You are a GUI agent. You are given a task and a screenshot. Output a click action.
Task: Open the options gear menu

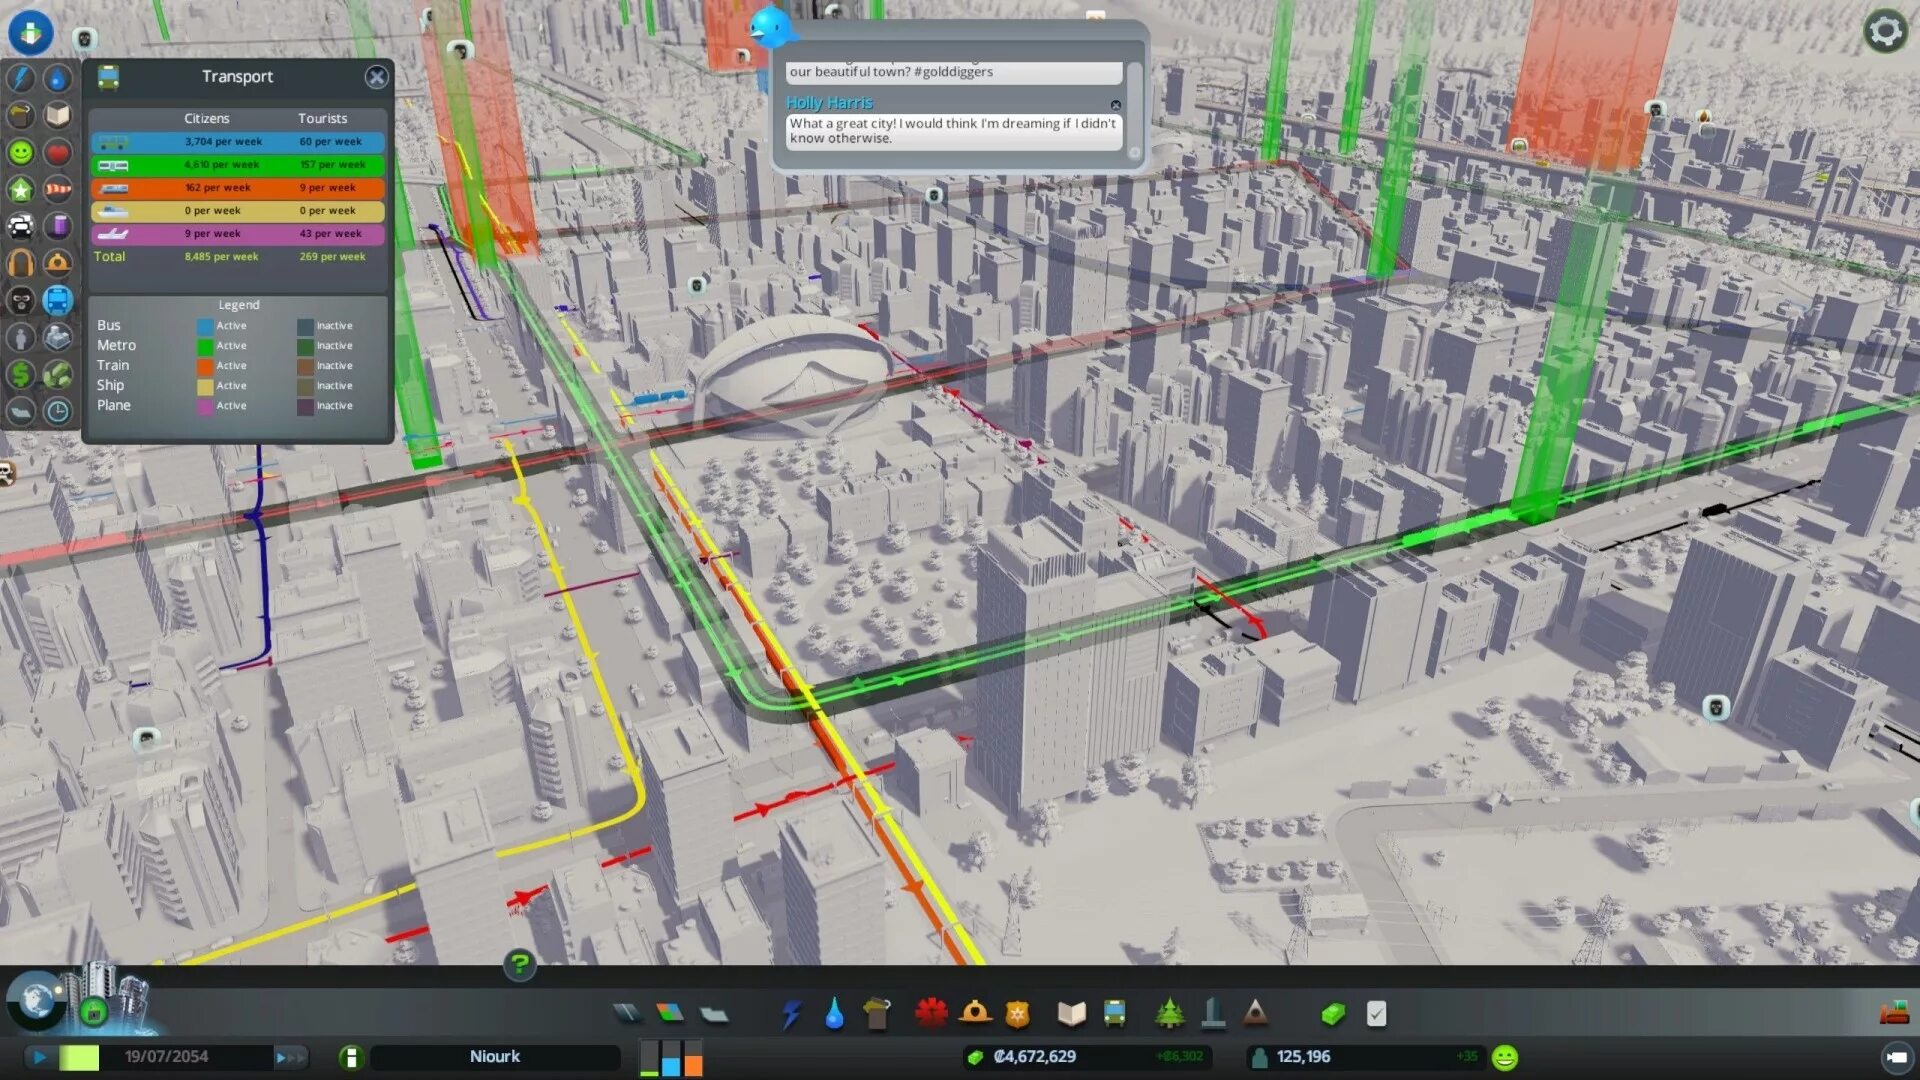(1885, 32)
